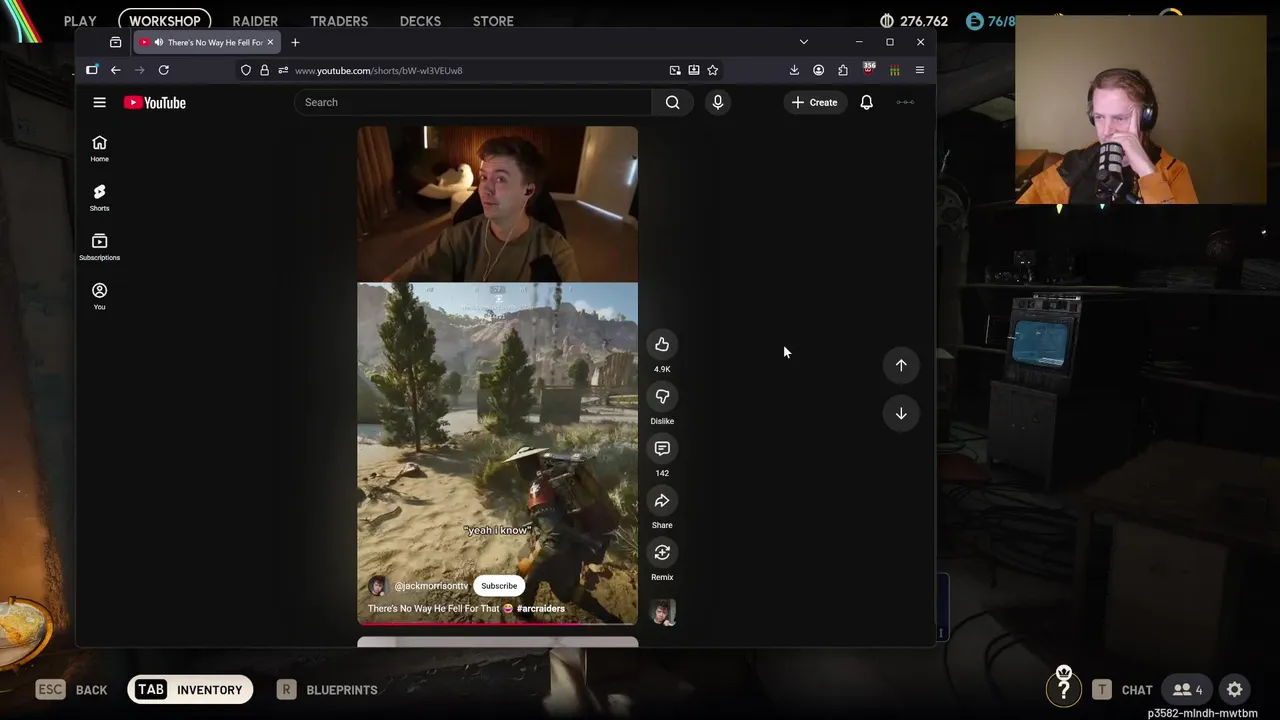Go to previous Short with up arrow
Image resolution: width=1280 pixels, height=720 pixels.
pos(901,365)
